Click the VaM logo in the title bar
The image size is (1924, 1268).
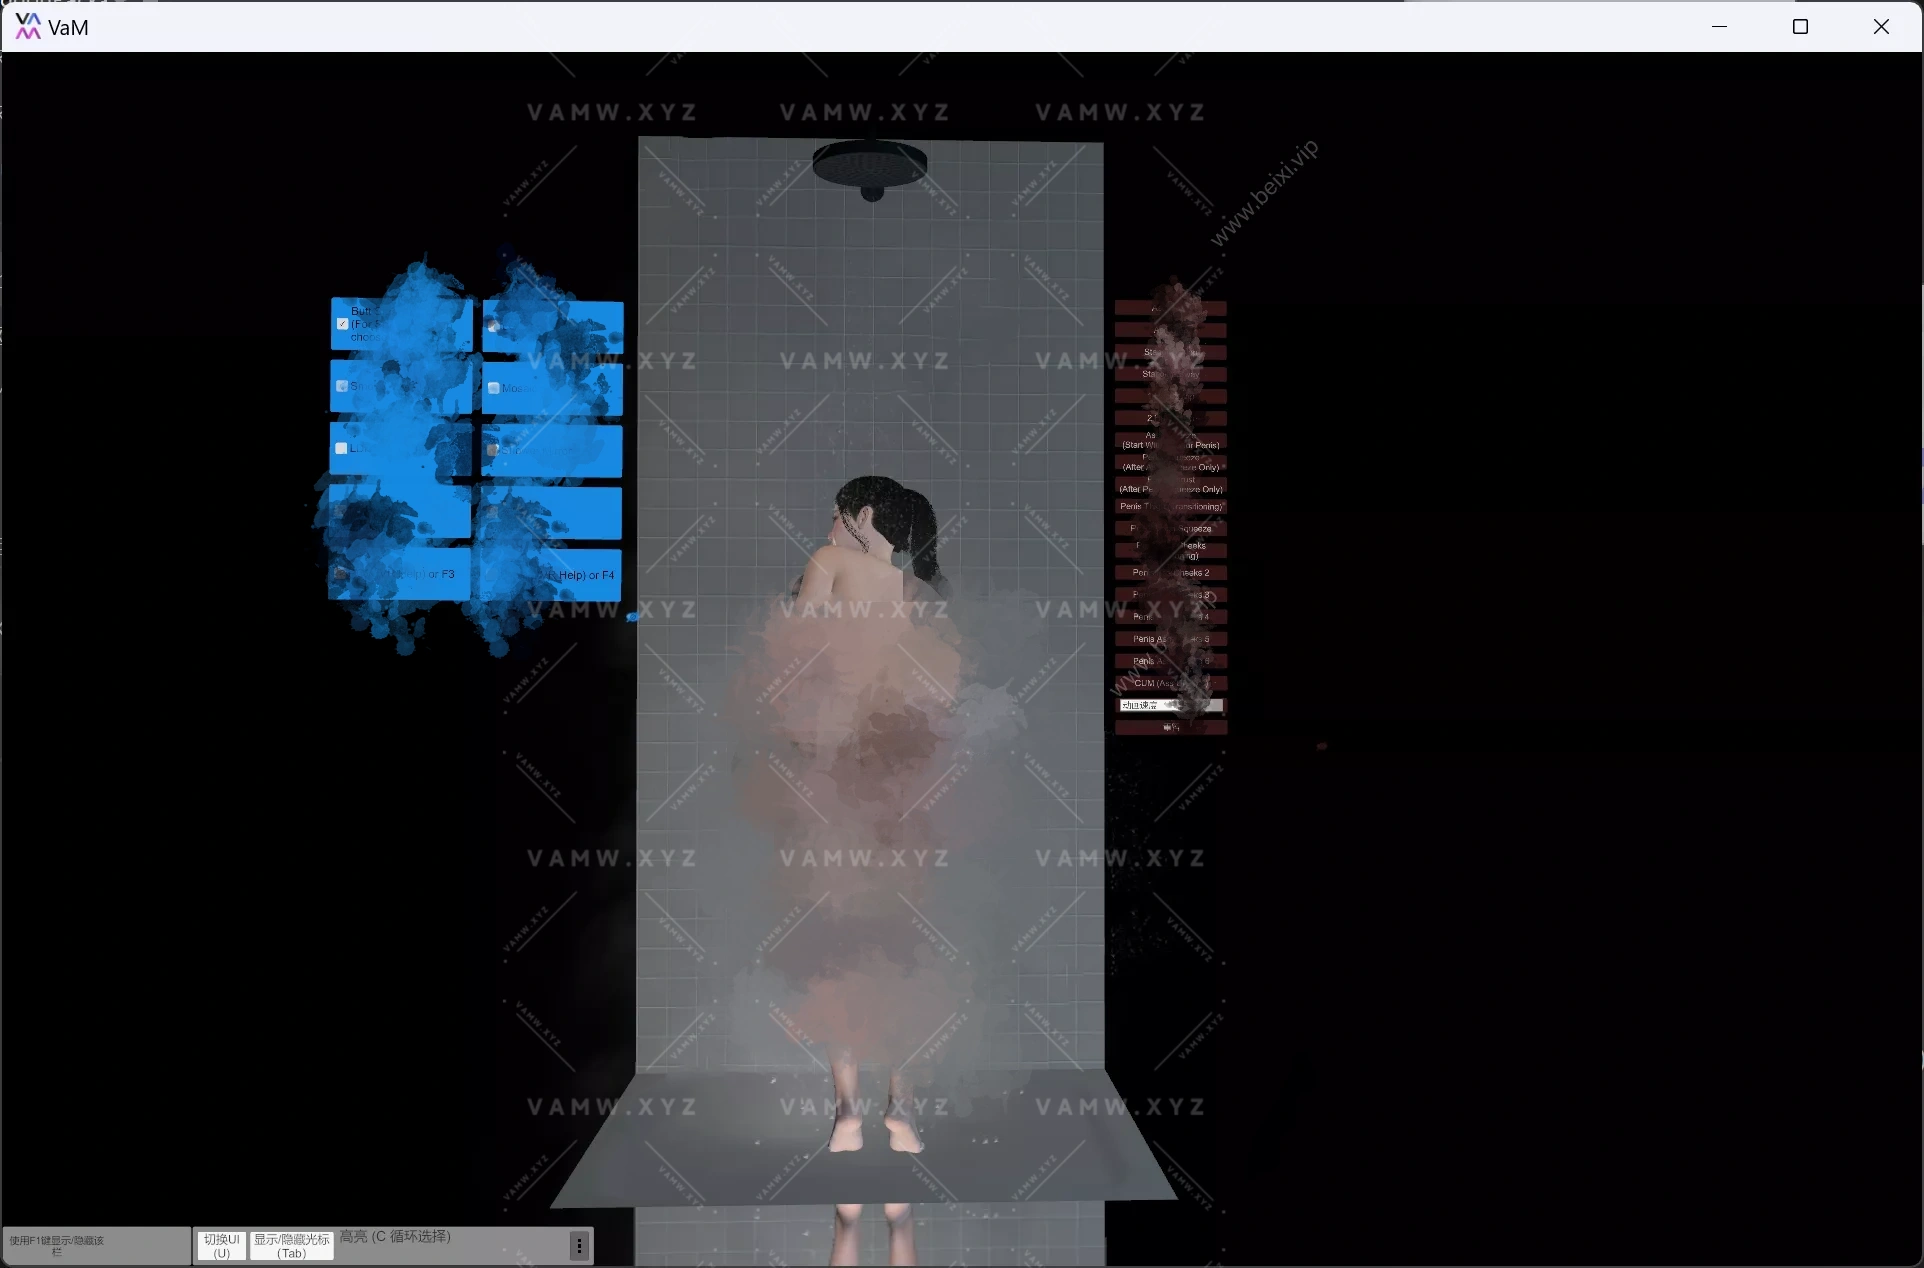[27, 26]
